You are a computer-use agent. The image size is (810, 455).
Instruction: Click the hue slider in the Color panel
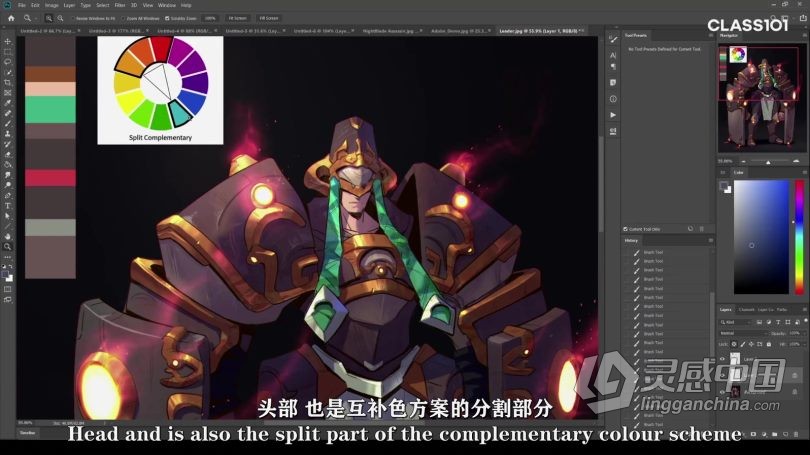pos(799,237)
